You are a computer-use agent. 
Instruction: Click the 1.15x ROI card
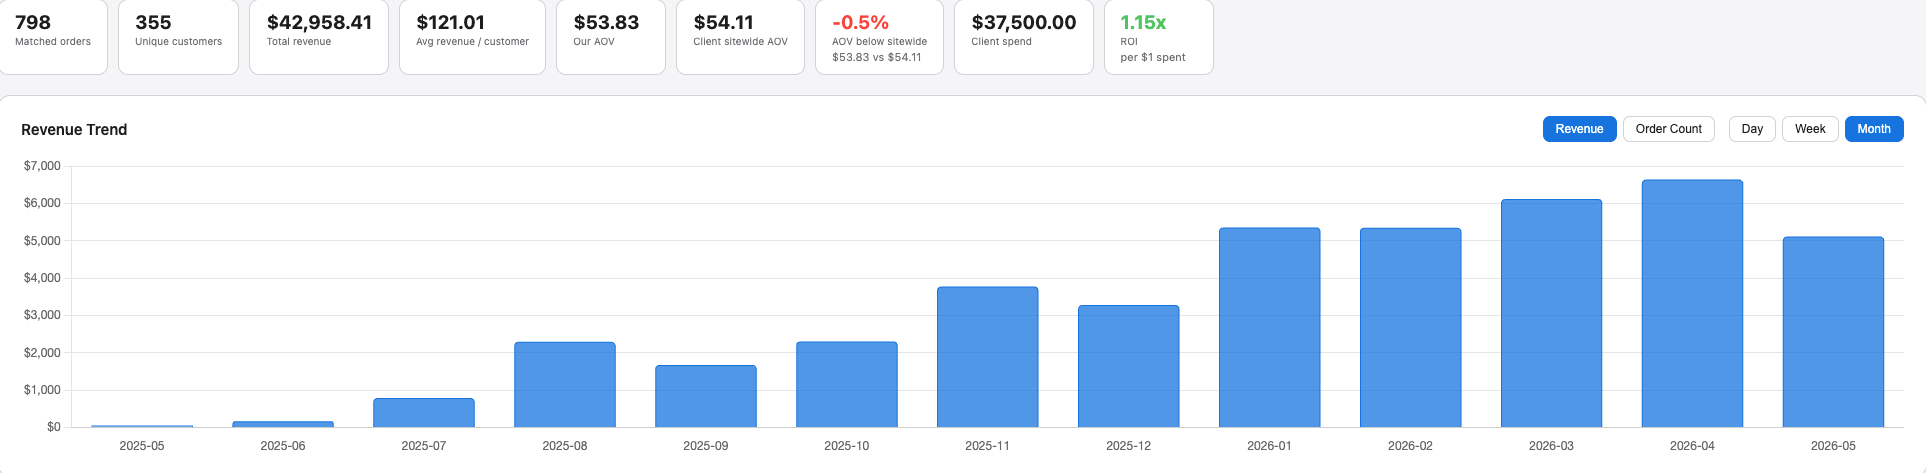1159,37
